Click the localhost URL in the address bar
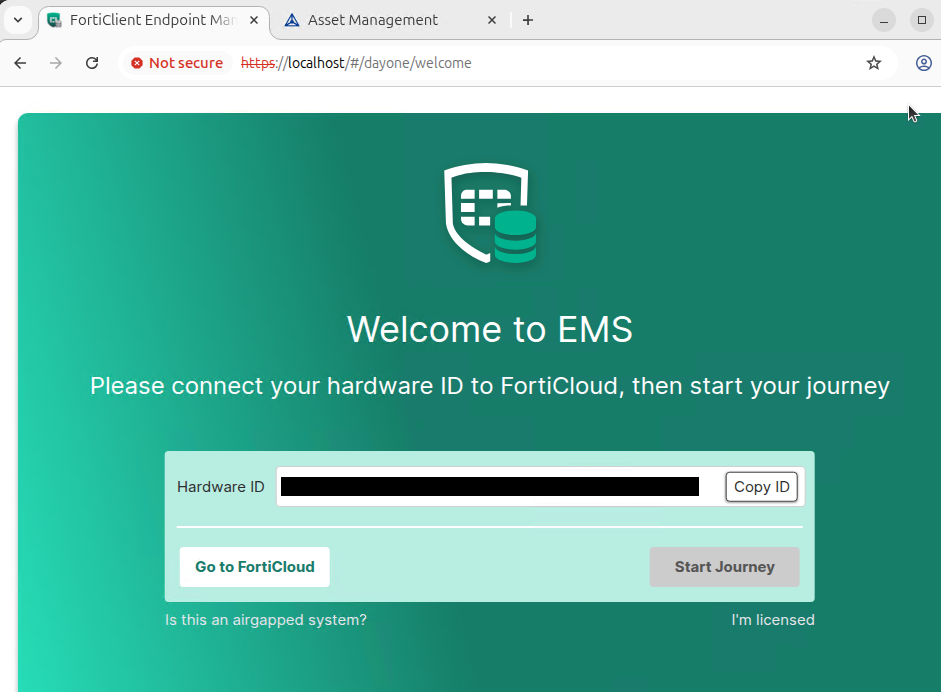This screenshot has width=941, height=692. [x=356, y=63]
